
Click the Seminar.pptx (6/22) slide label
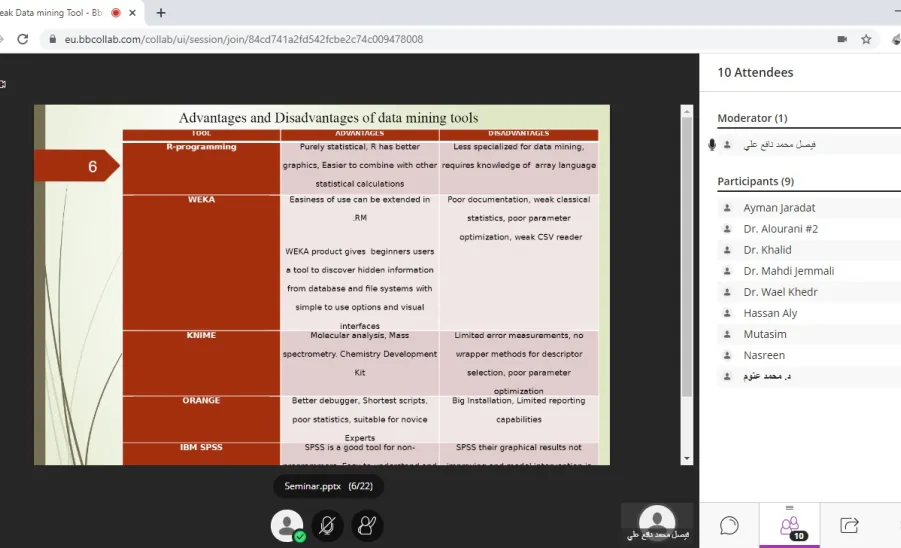pyautogui.click(x=328, y=486)
